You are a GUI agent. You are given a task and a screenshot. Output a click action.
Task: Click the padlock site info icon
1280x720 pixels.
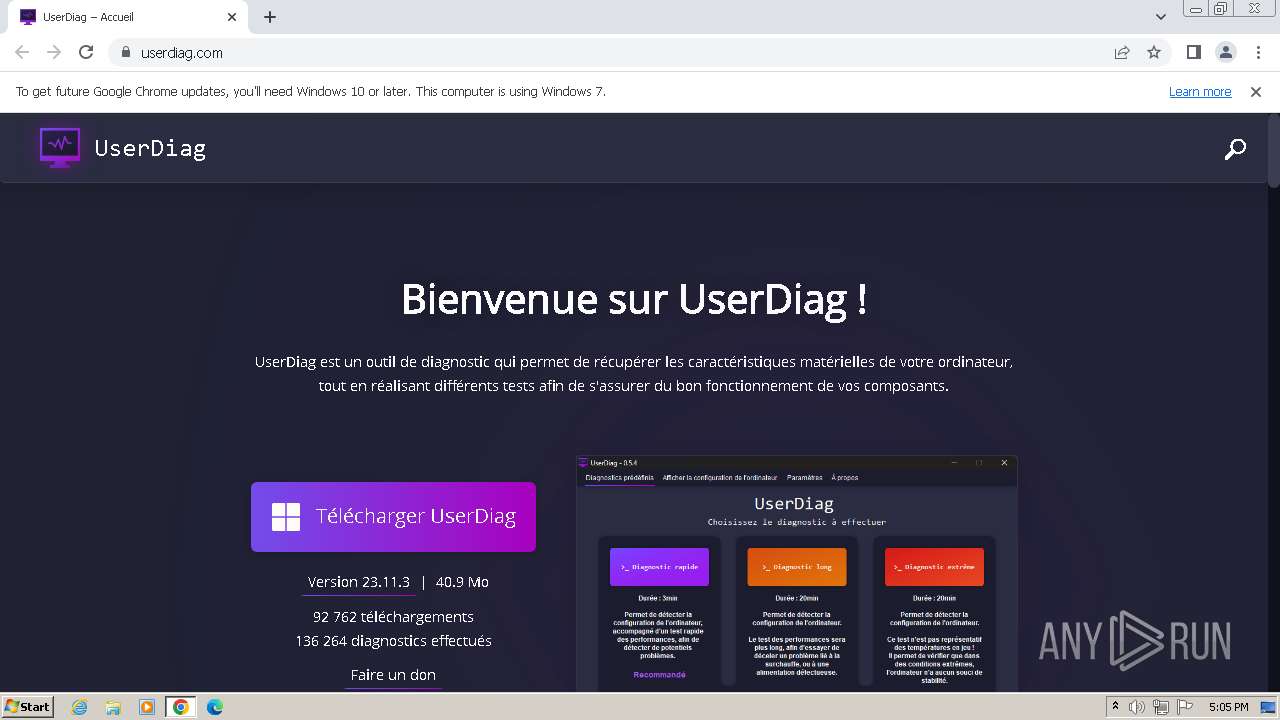pyautogui.click(x=125, y=52)
